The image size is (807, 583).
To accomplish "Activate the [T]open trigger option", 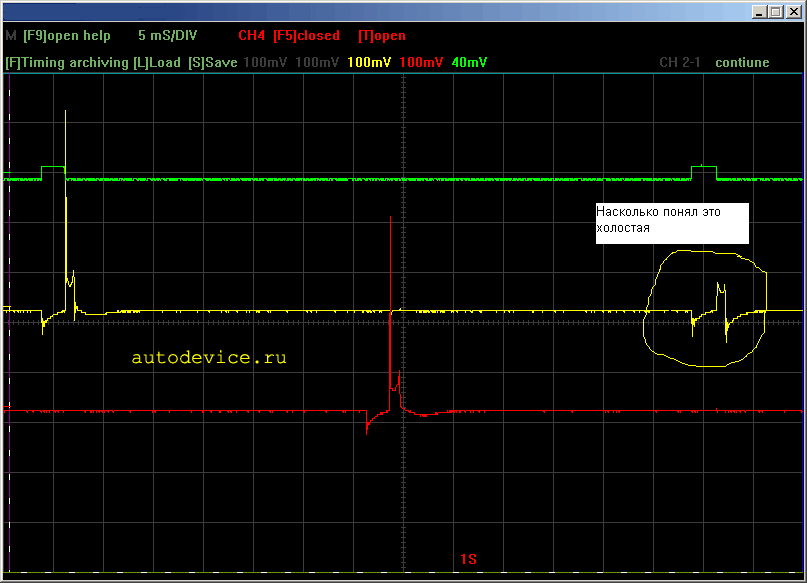I will pos(382,36).
